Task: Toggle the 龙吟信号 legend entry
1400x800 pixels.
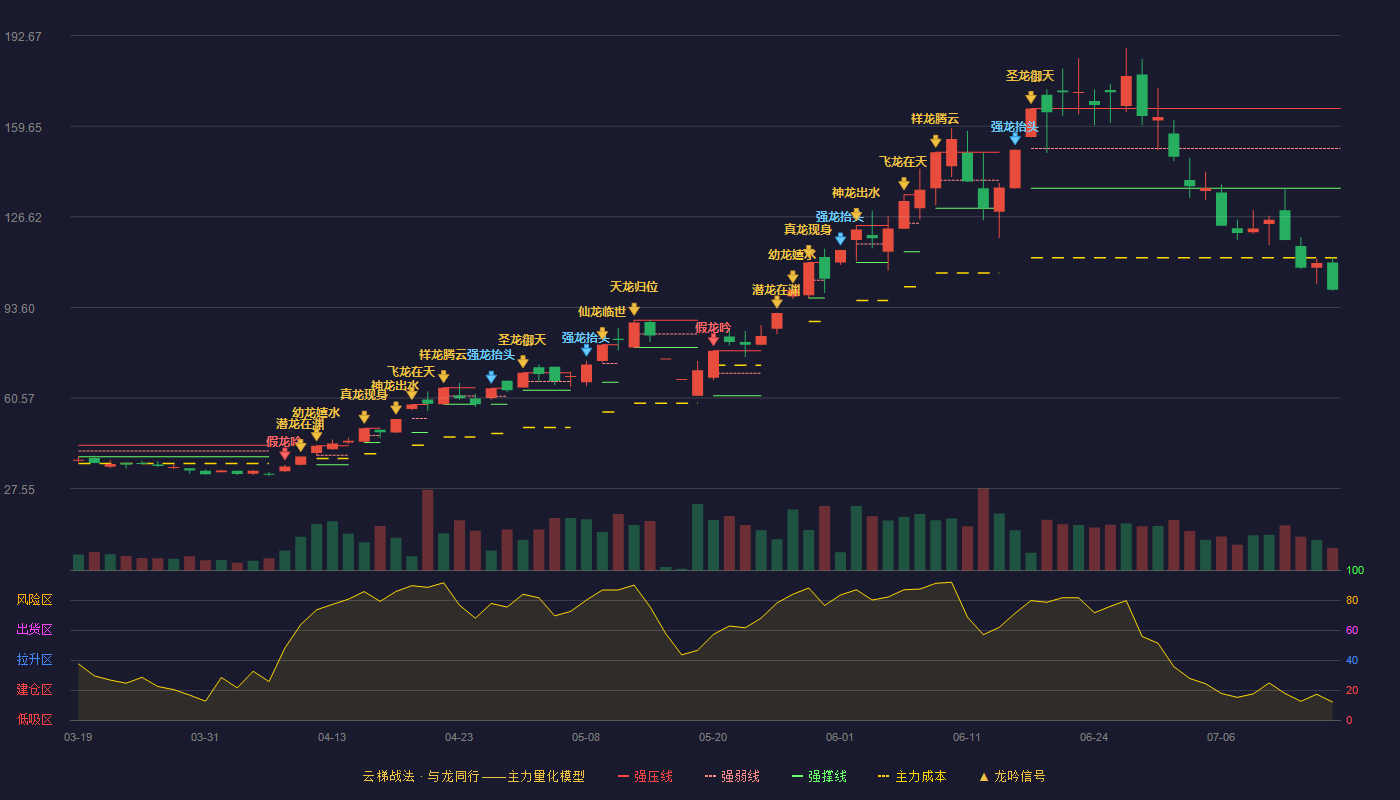Action: (1012, 776)
